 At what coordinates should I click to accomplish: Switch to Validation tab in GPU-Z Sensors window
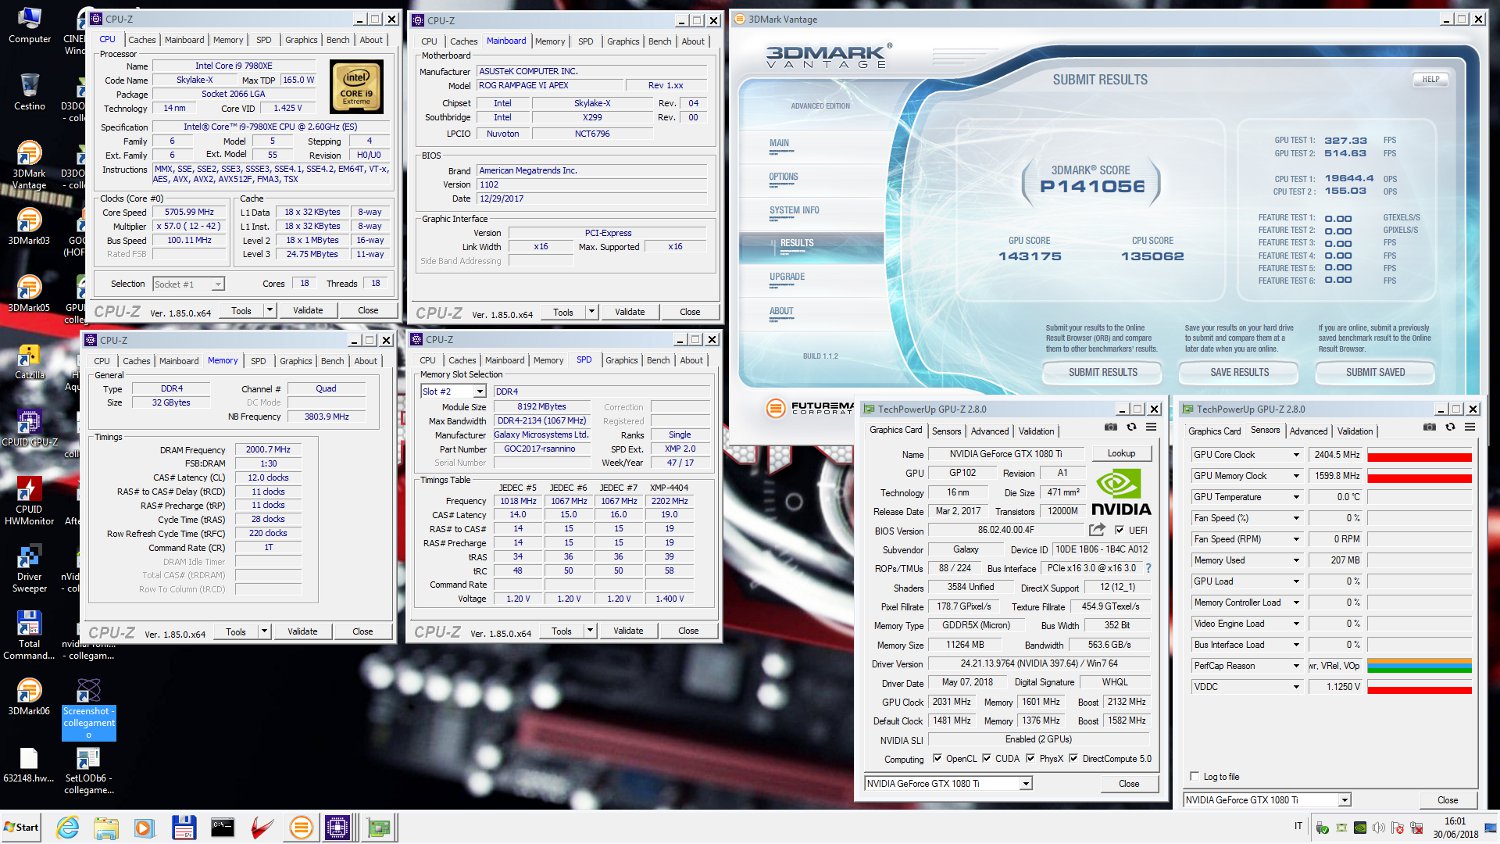tap(1355, 431)
